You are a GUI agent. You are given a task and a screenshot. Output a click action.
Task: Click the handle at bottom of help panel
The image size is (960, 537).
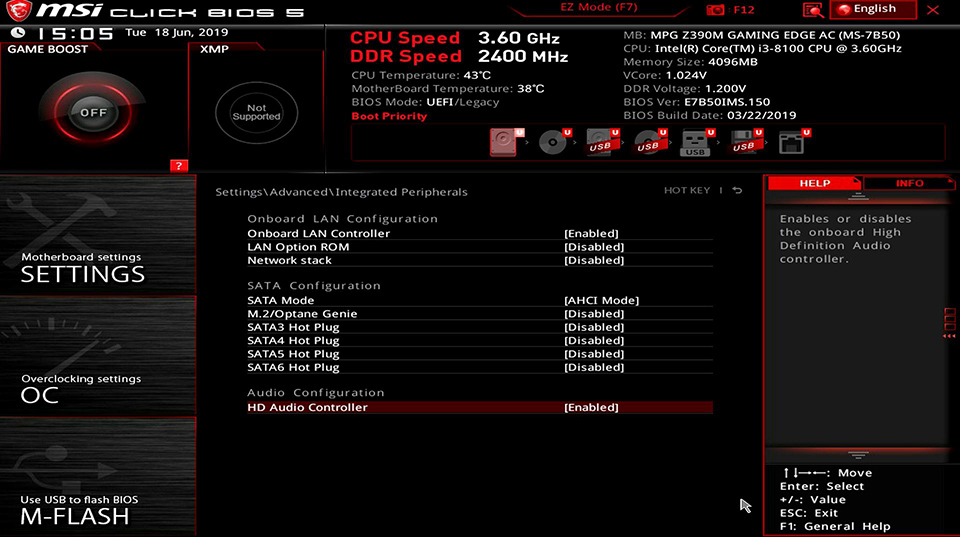tap(858, 454)
